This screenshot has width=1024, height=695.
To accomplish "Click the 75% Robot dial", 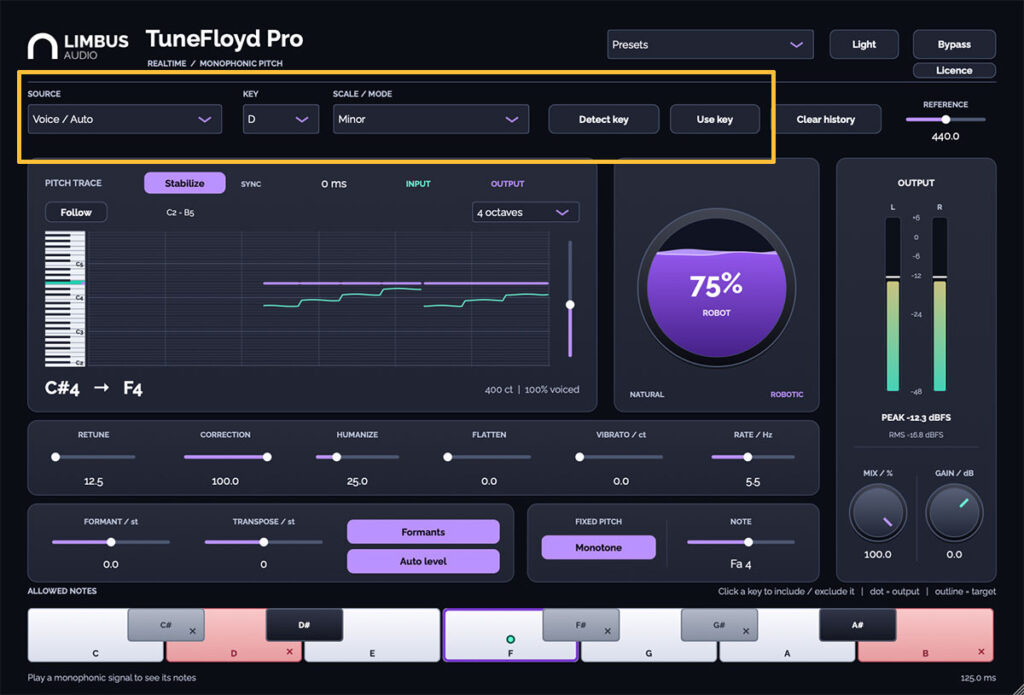I will tap(716, 288).
